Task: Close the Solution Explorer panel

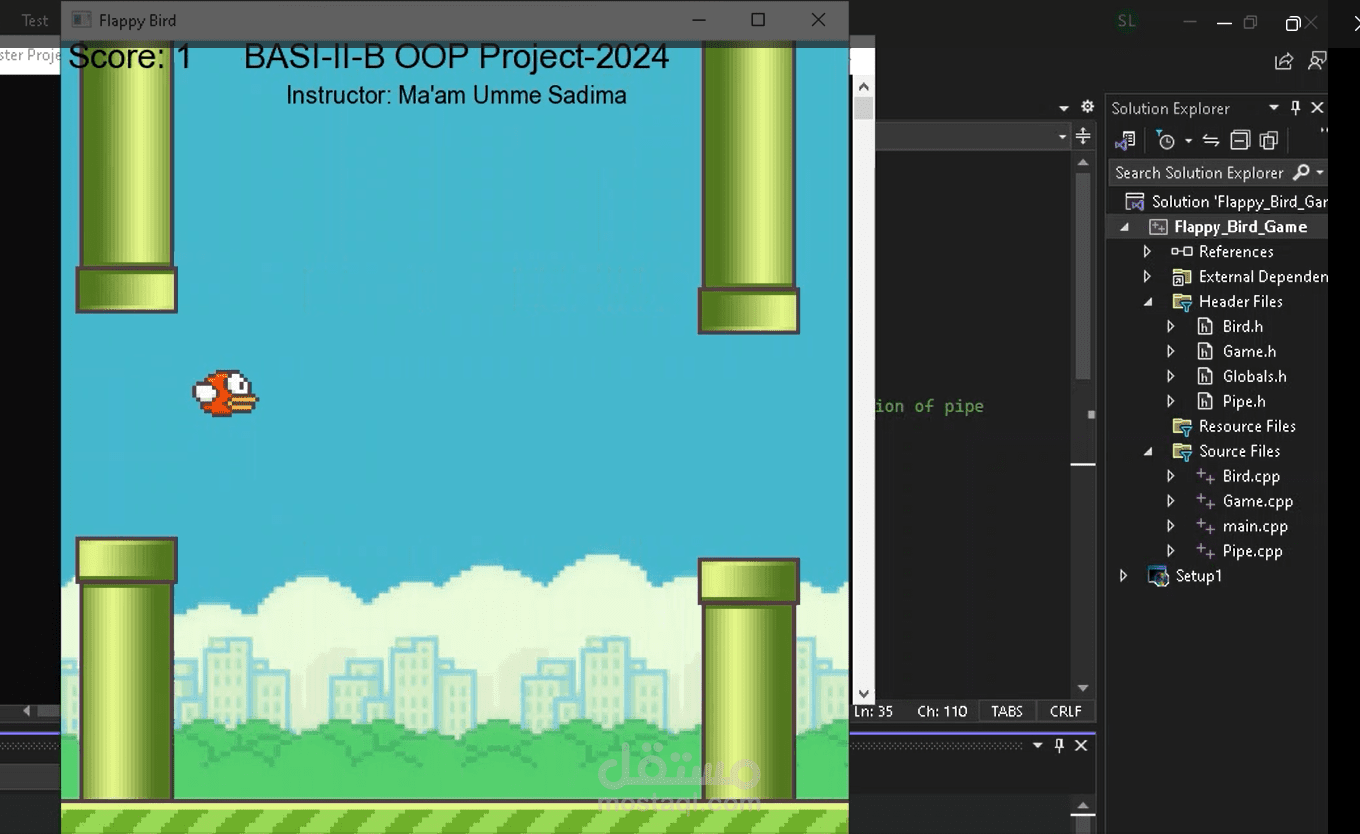Action: click(x=1317, y=108)
